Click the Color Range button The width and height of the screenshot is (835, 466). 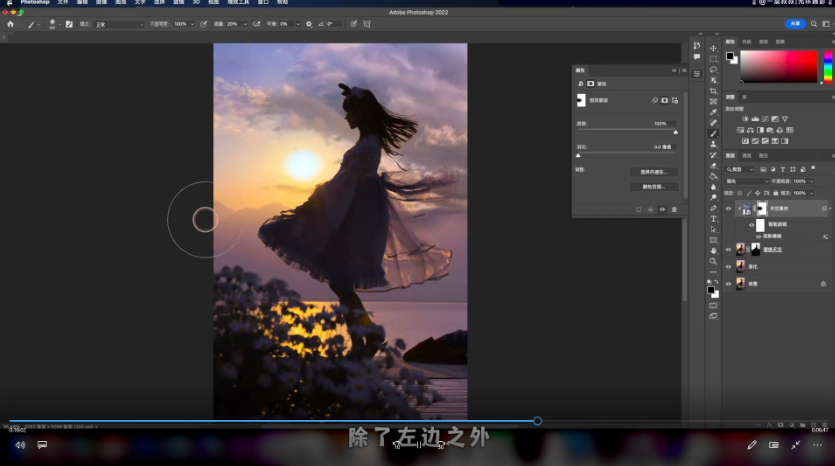(x=654, y=187)
